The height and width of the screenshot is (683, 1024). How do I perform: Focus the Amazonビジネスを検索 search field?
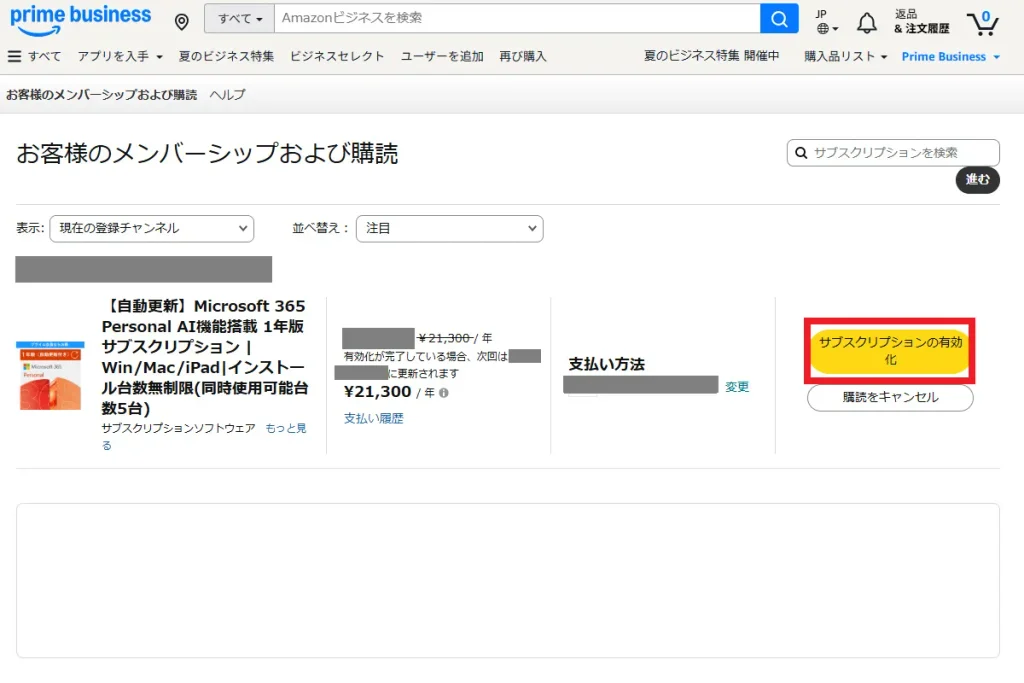(517, 18)
